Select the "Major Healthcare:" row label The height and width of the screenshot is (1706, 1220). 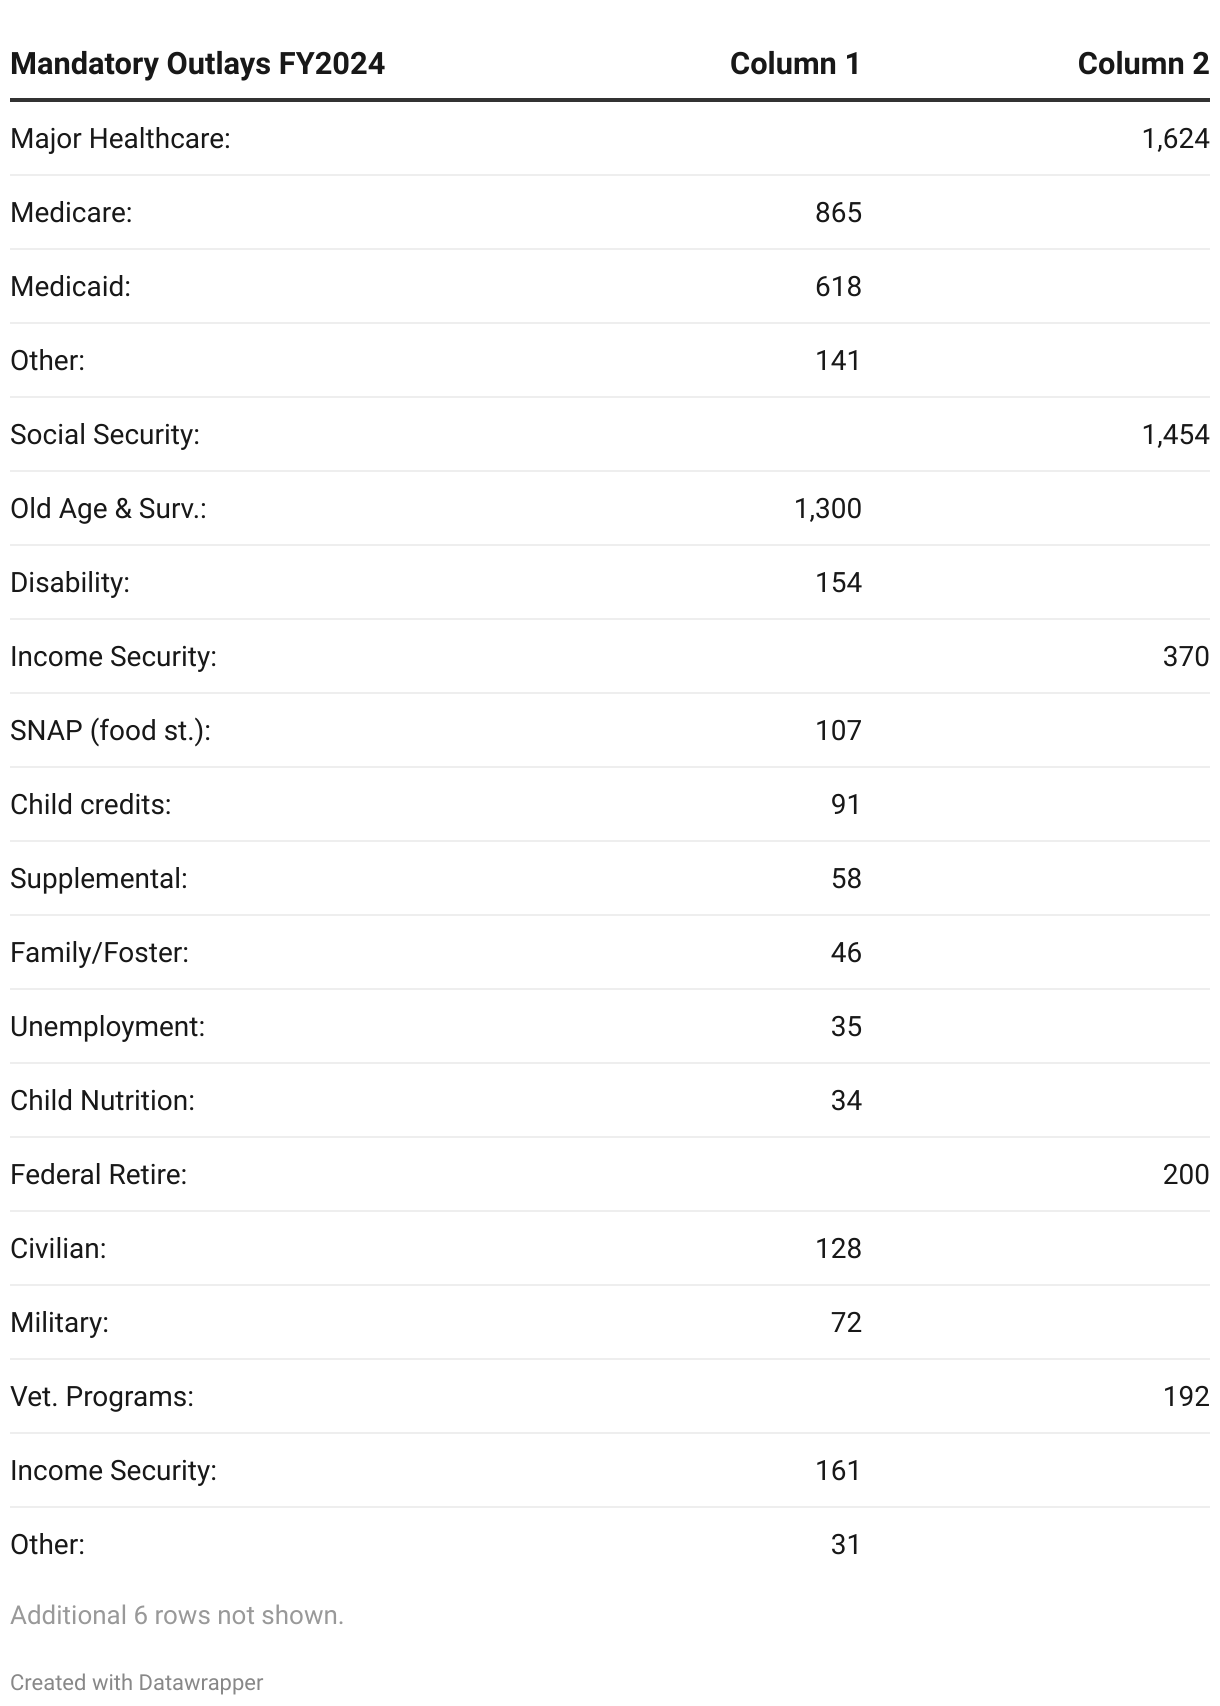[120, 139]
